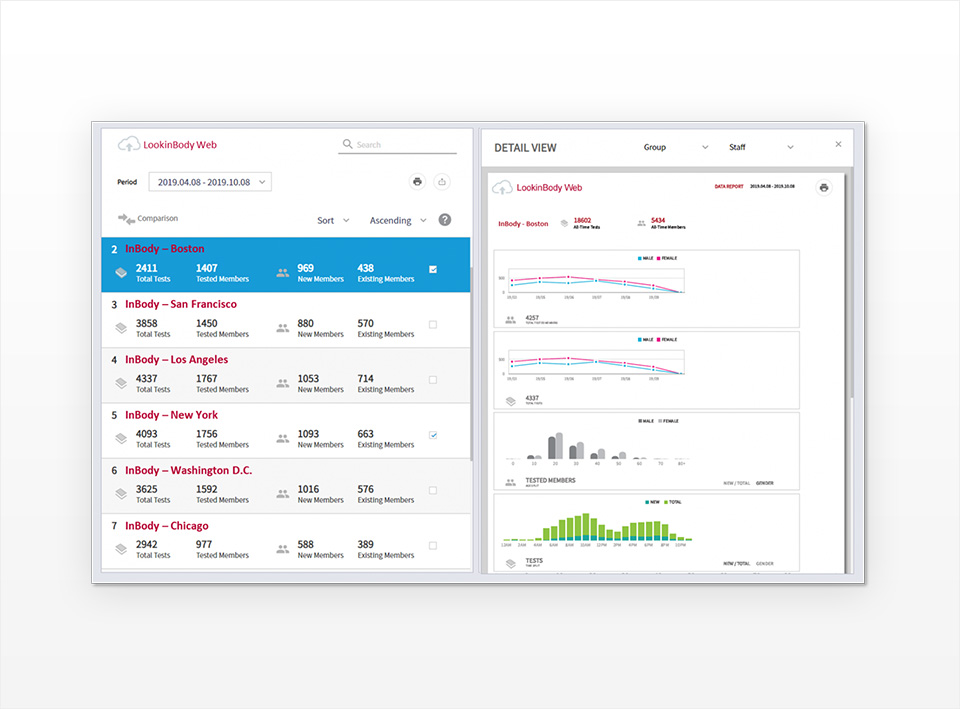Screen dimensions: 960x709
Task: Check the InBody – San Francisco checkbox
Action: (x=433, y=324)
